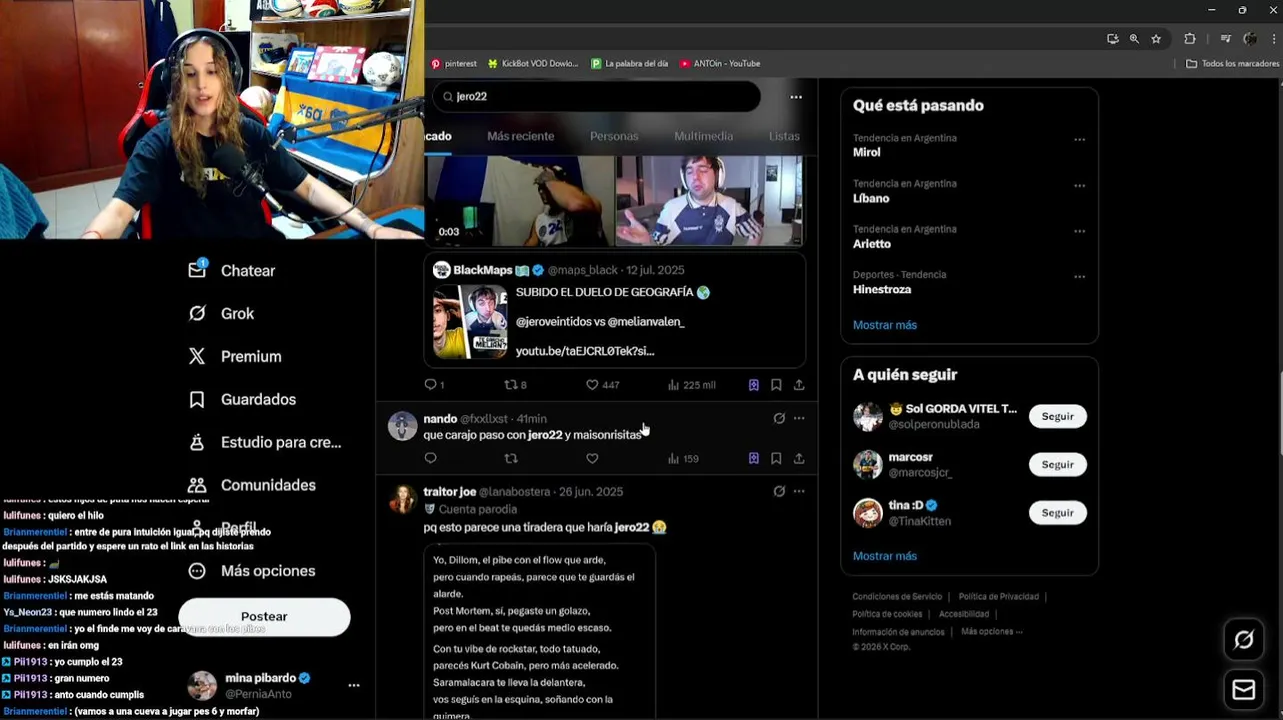The image size is (1283, 720).
Task: Follow tina :D account
Action: [x=1057, y=512]
